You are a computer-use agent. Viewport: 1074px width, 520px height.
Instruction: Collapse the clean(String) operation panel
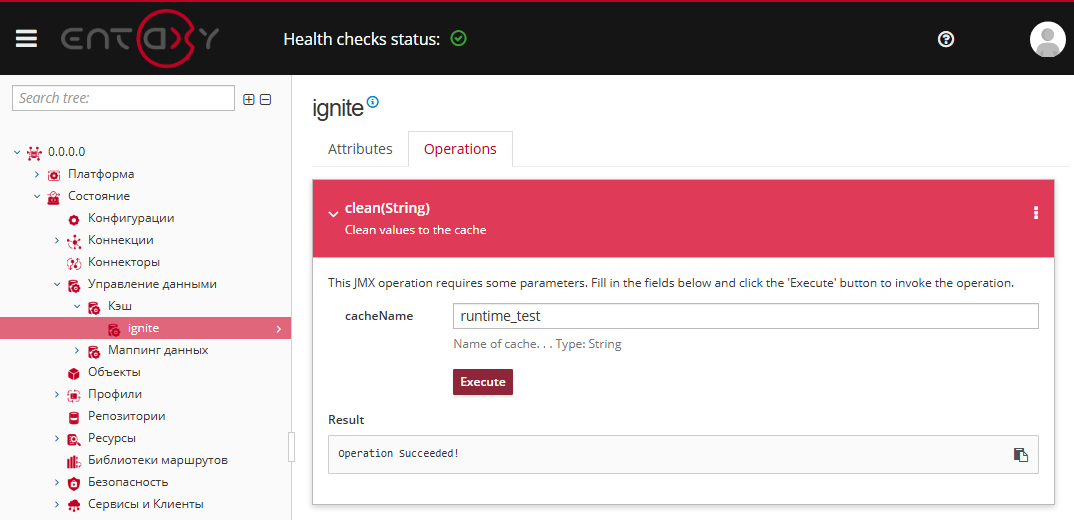click(x=333, y=213)
